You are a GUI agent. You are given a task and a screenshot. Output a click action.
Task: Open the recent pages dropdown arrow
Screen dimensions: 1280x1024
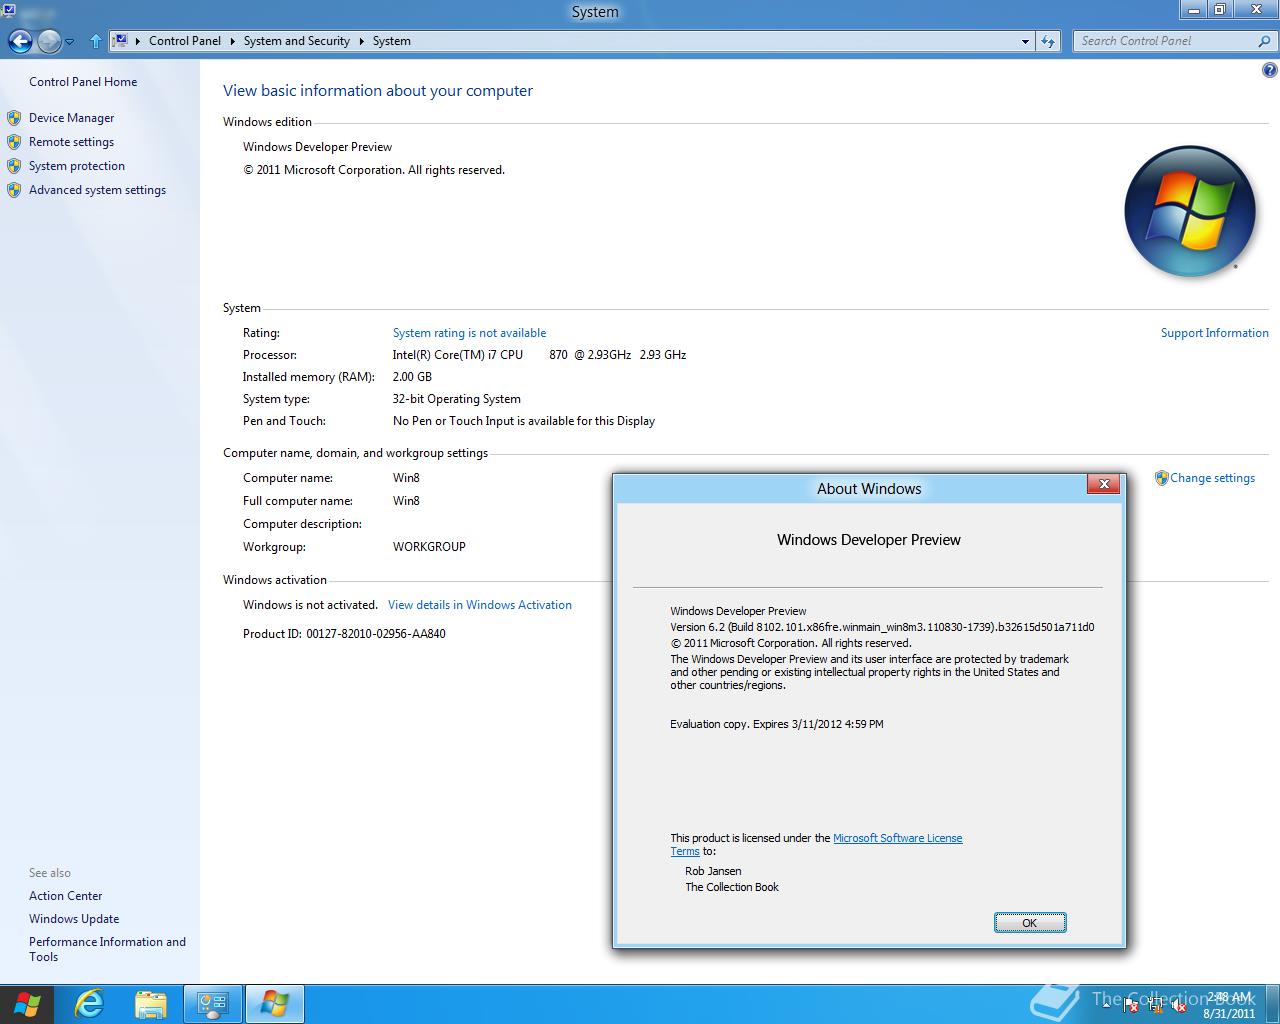click(70, 42)
